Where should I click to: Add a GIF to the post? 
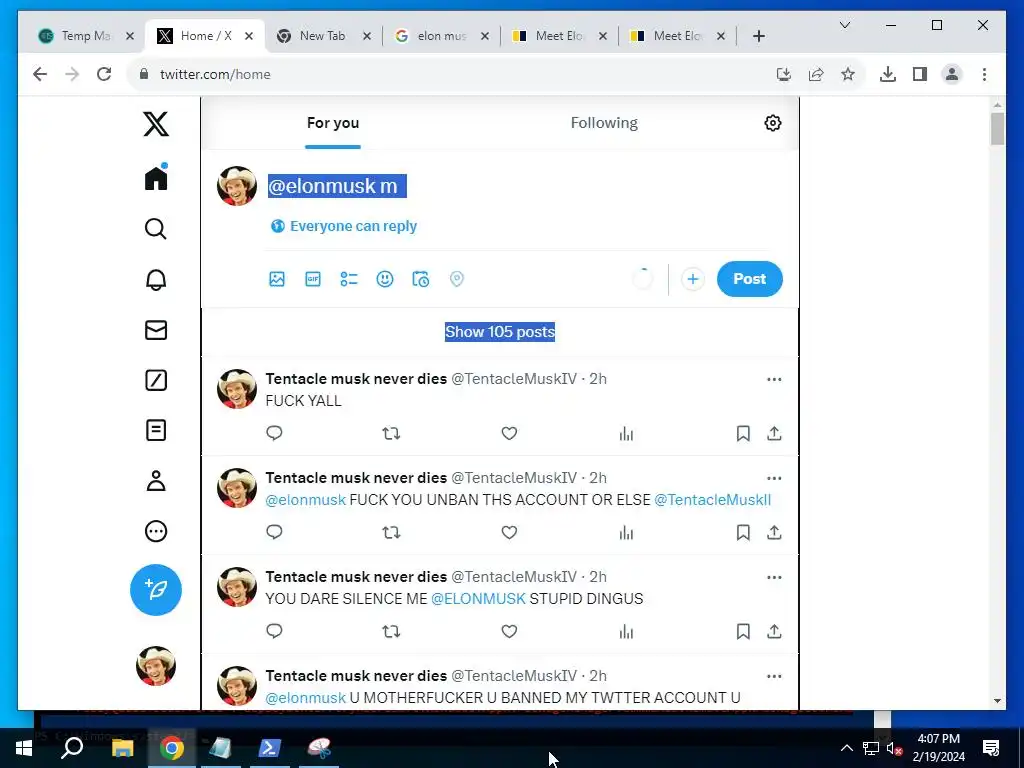313,279
